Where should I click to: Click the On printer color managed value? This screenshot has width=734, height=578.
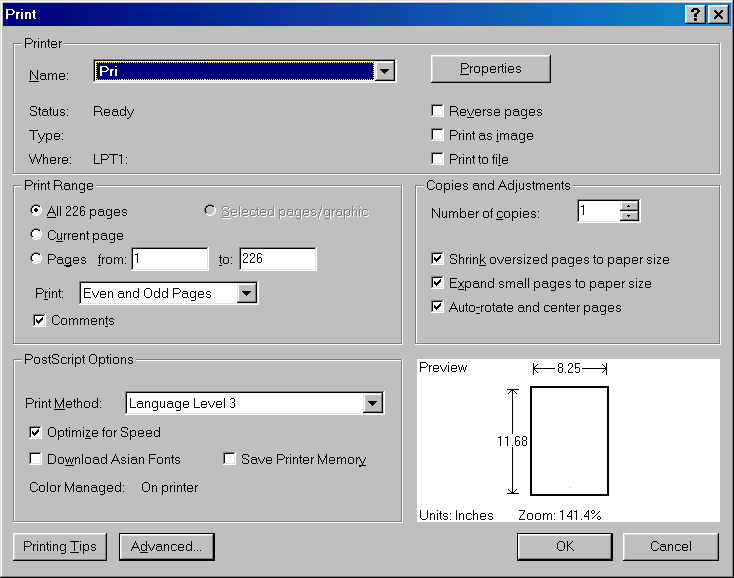tap(170, 488)
